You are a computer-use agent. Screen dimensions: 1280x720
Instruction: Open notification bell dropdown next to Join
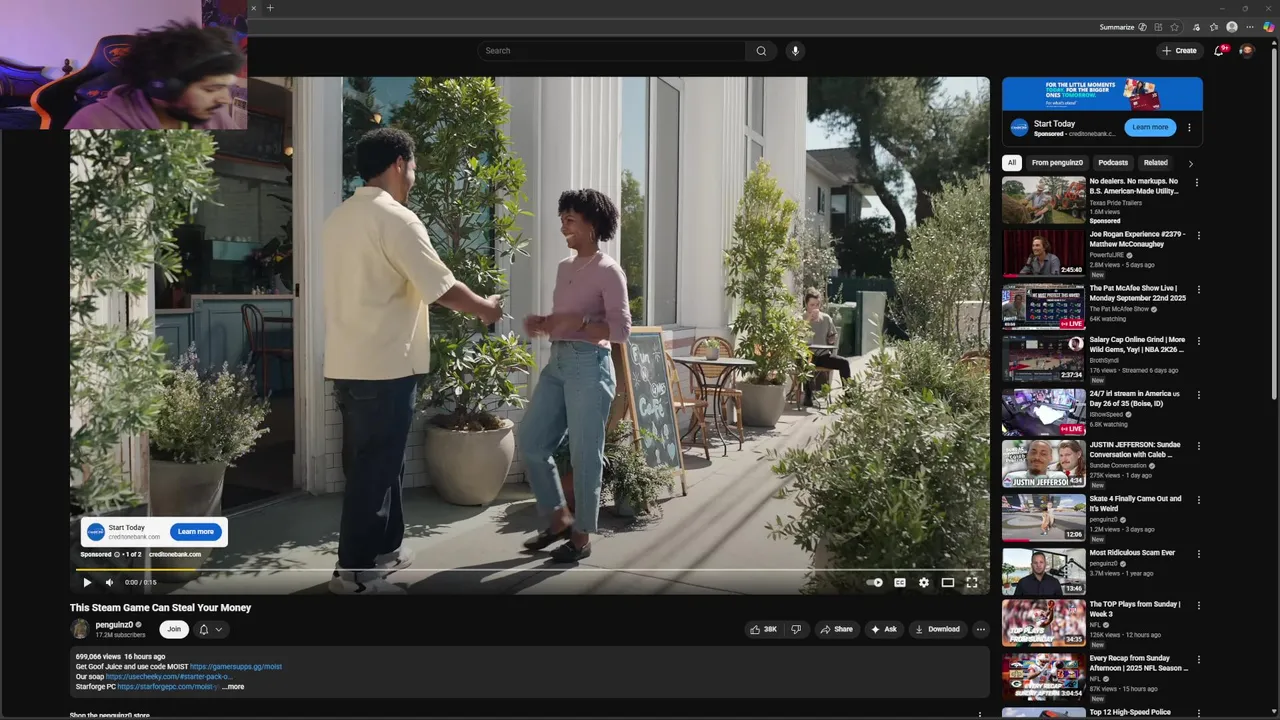pos(210,629)
